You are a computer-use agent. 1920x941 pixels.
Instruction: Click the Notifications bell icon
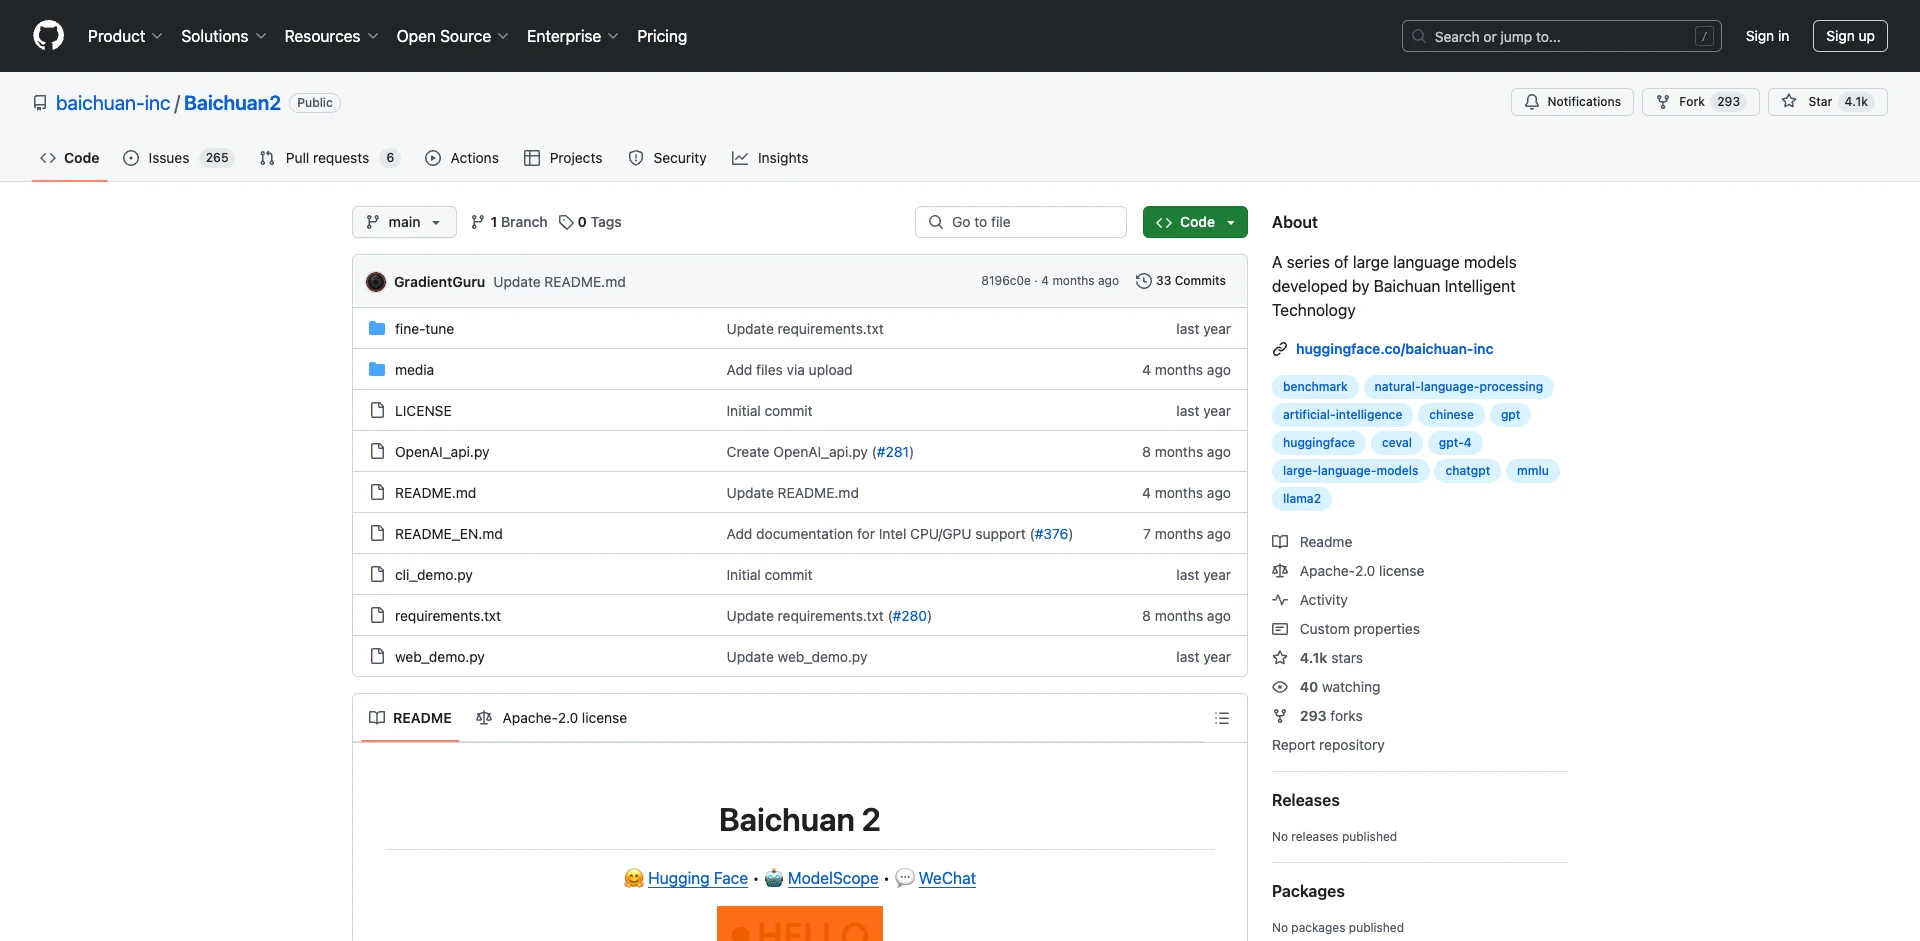point(1531,102)
